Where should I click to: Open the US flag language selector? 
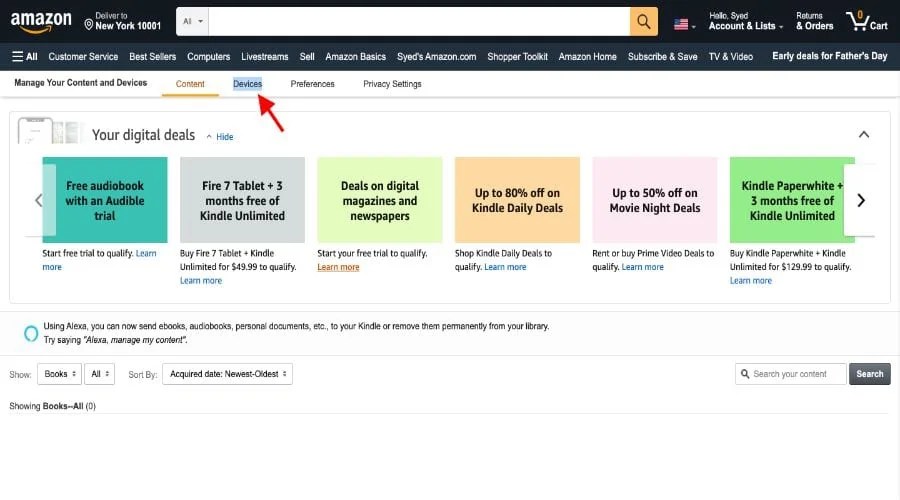[x=684, y=25]
